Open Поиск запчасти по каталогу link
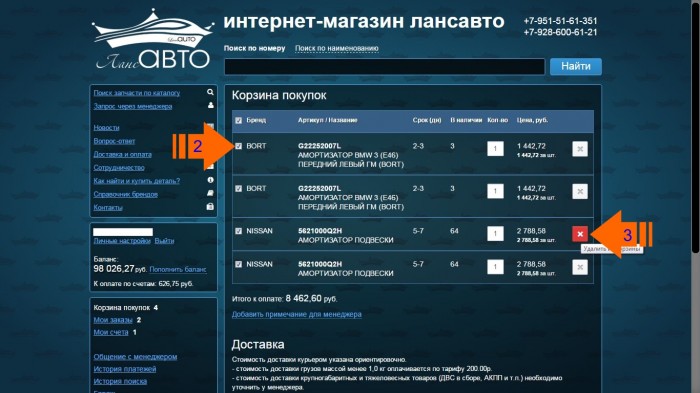The height and width of the screenshot is (393, 700). click(137, 93)
